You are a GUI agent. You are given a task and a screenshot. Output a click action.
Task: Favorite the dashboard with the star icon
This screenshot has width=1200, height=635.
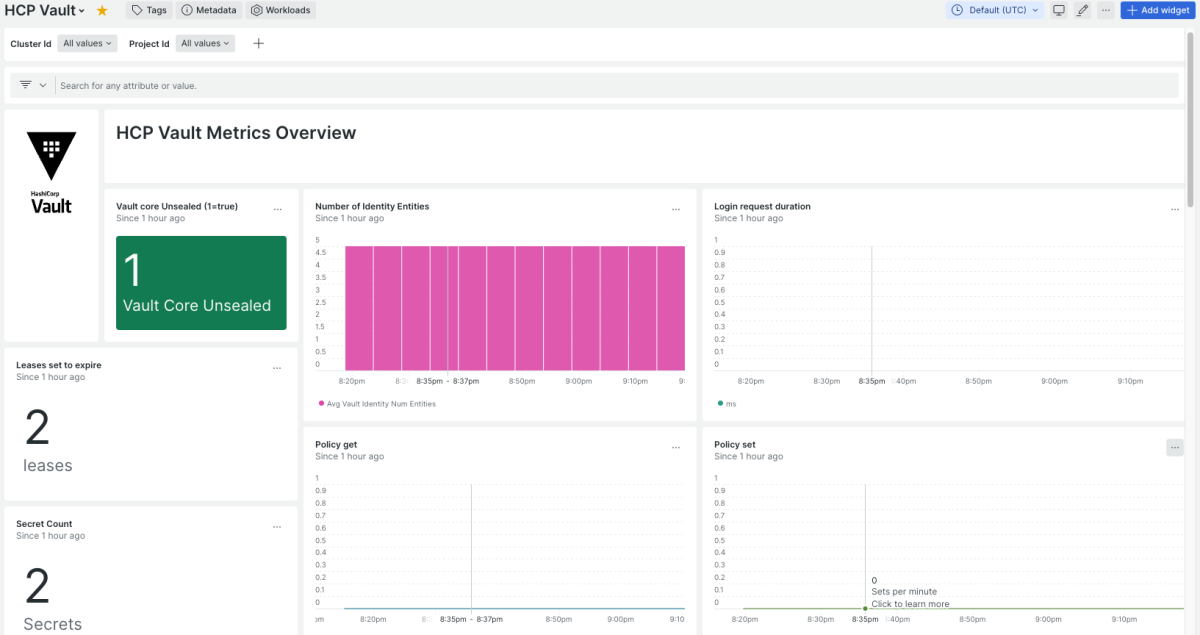tap(102, 10)
